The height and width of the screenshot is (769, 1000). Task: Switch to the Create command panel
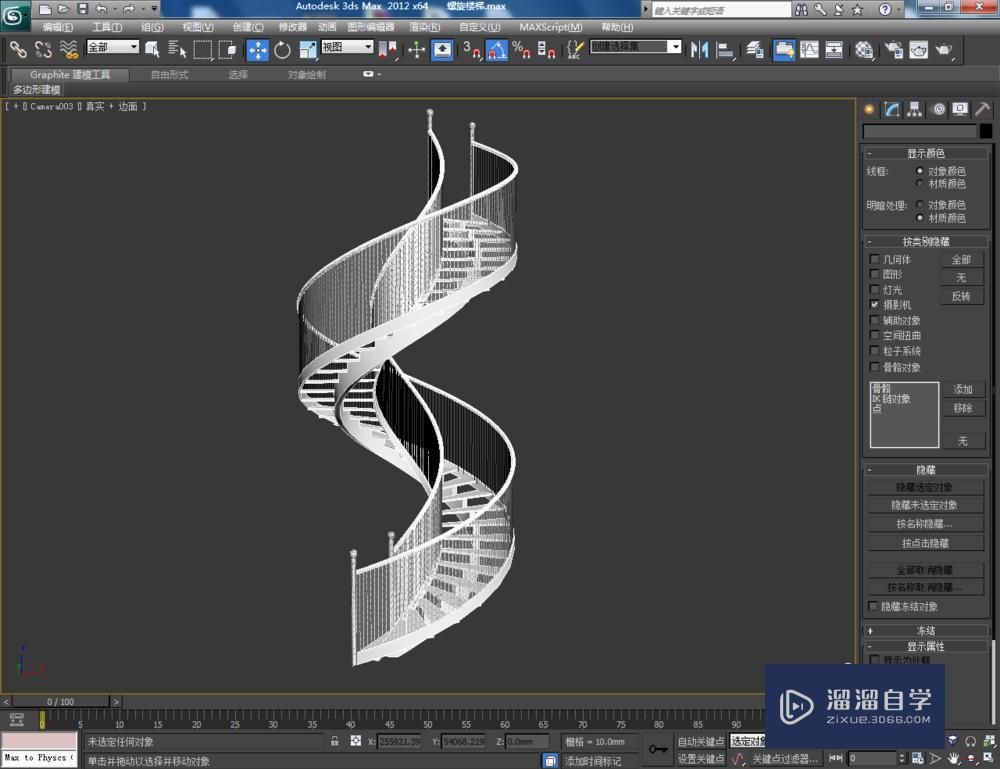pyautogui.click(x=869, y=109)
